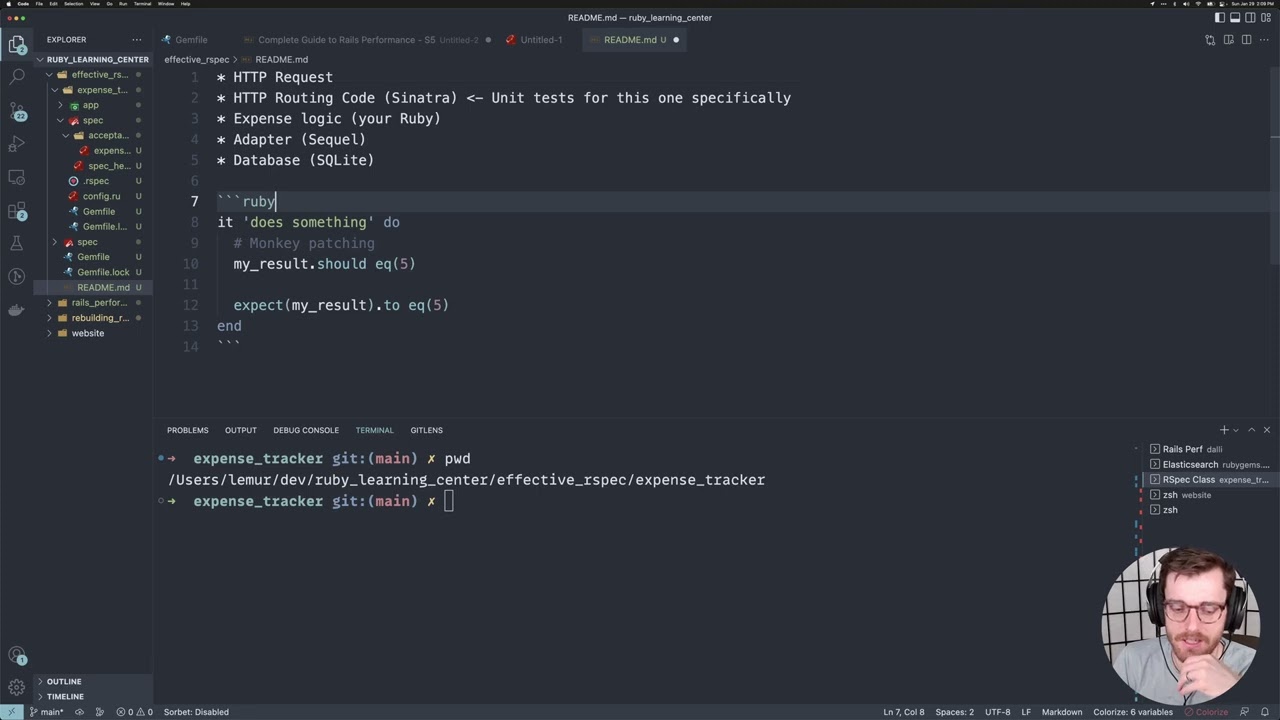1280x720 pixels.
Task: Open the Manage gear icon
Action: 16,688
